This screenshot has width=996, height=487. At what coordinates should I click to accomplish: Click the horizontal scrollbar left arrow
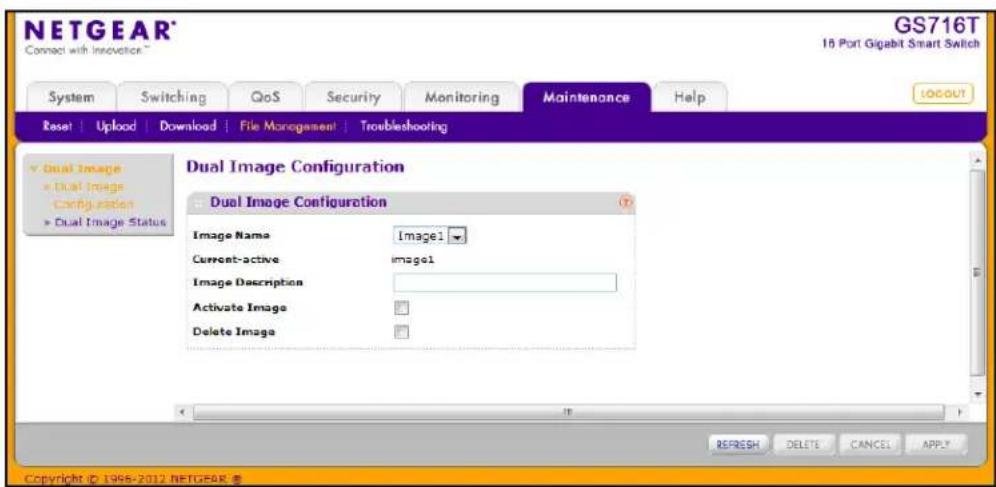point(183,411)
